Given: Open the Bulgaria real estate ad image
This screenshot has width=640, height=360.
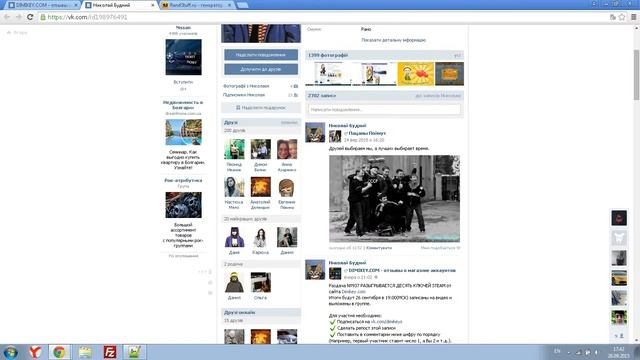Looking at the screenshot, I should 183,132.
